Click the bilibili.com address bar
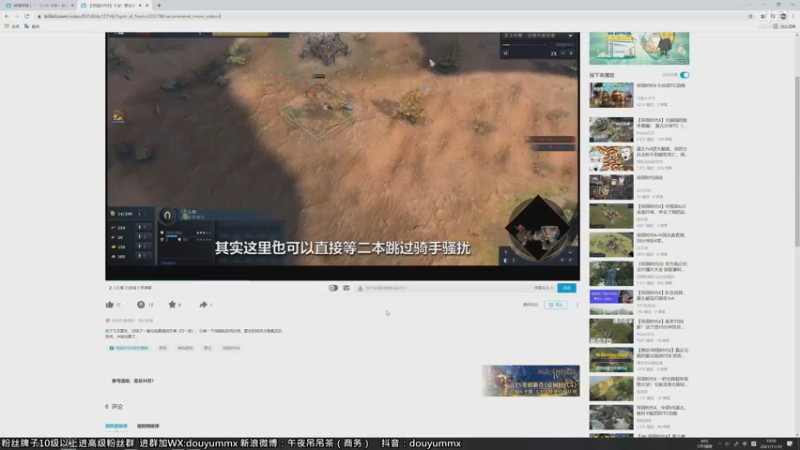The height and width of the screenshot is (450, 800). [388, 16]
